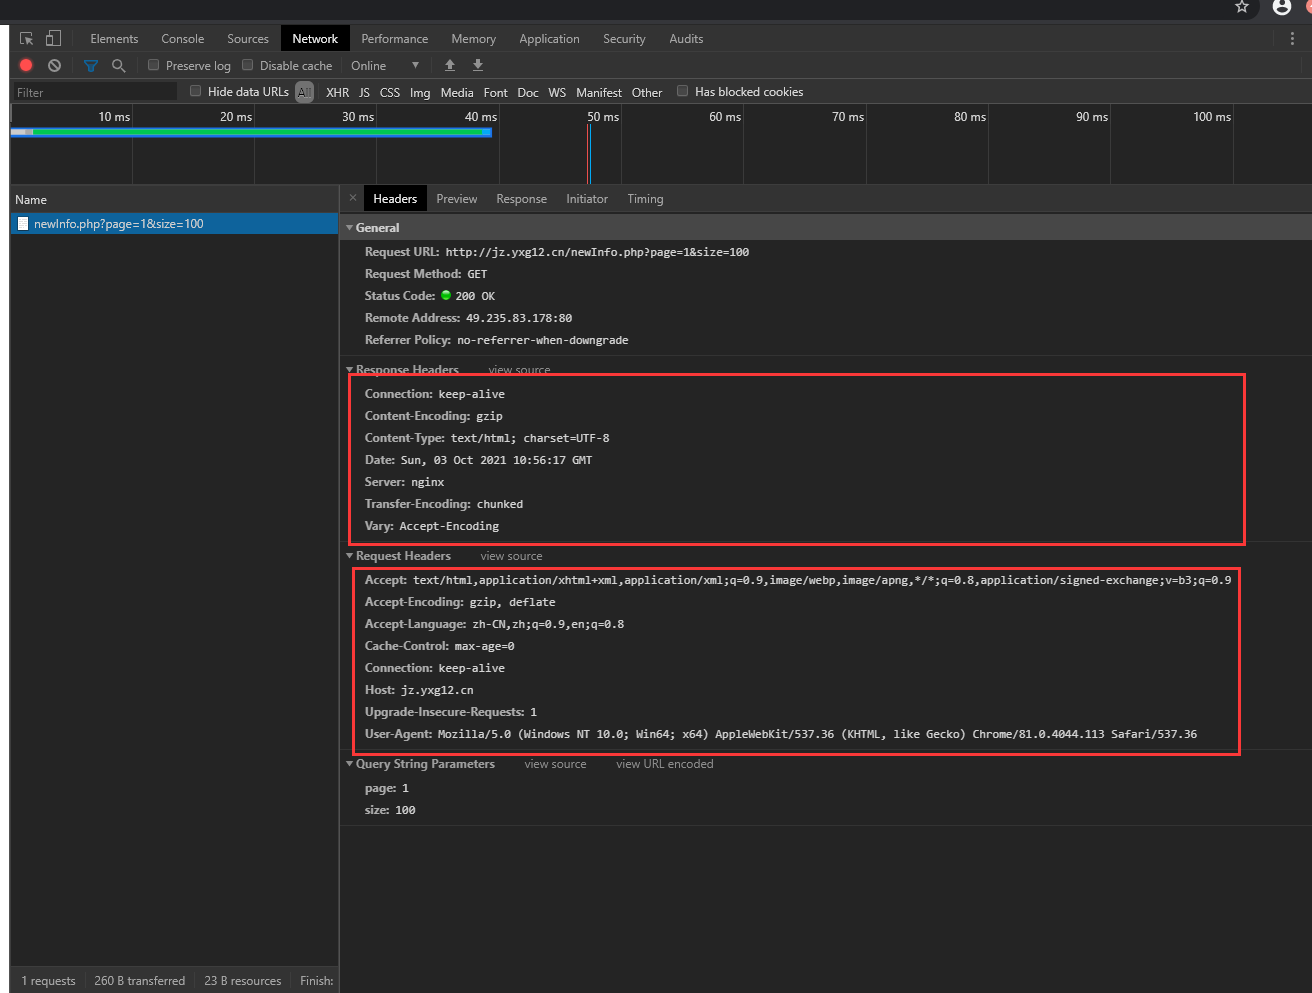
Task: Click view source for Query String Parameters
Action: tap(555, 764)
